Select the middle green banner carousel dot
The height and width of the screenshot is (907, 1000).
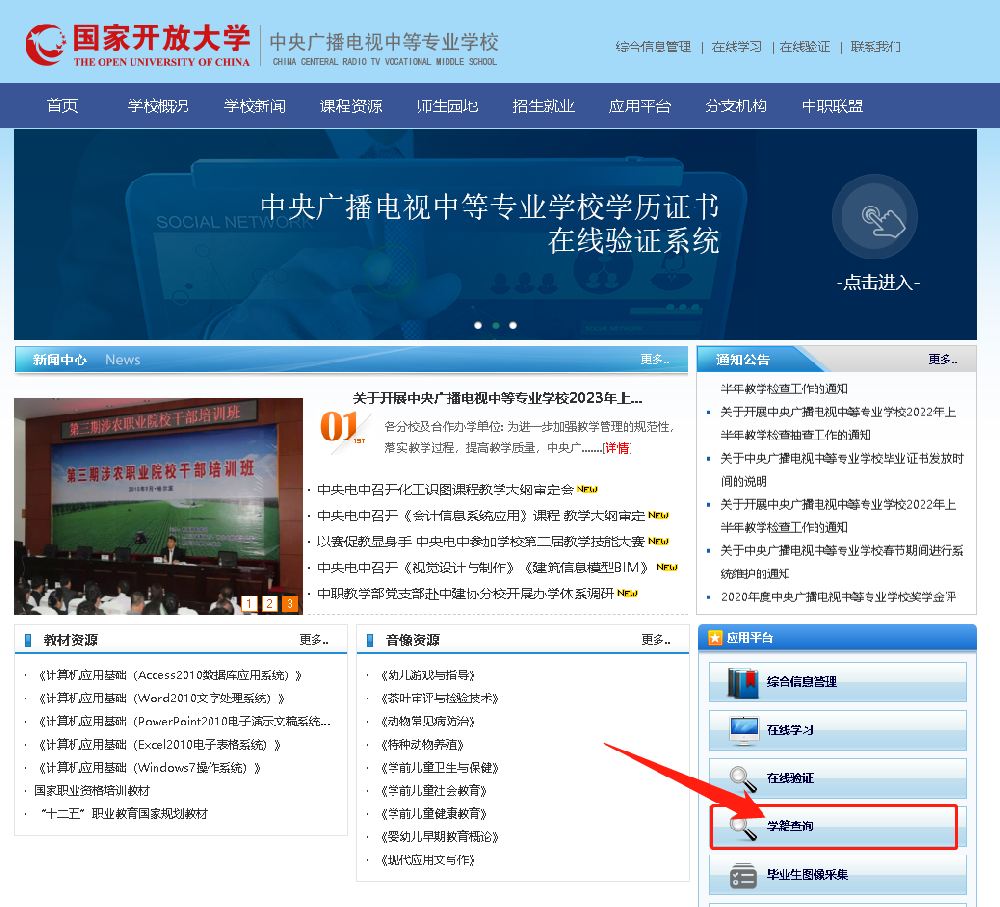pos(496,325)
